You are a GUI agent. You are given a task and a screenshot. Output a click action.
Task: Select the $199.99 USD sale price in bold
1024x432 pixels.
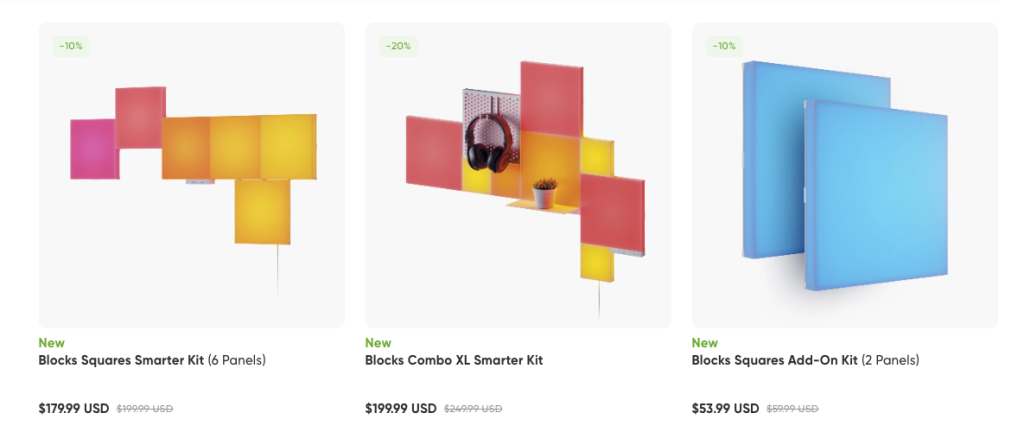[x=400, y=408]
